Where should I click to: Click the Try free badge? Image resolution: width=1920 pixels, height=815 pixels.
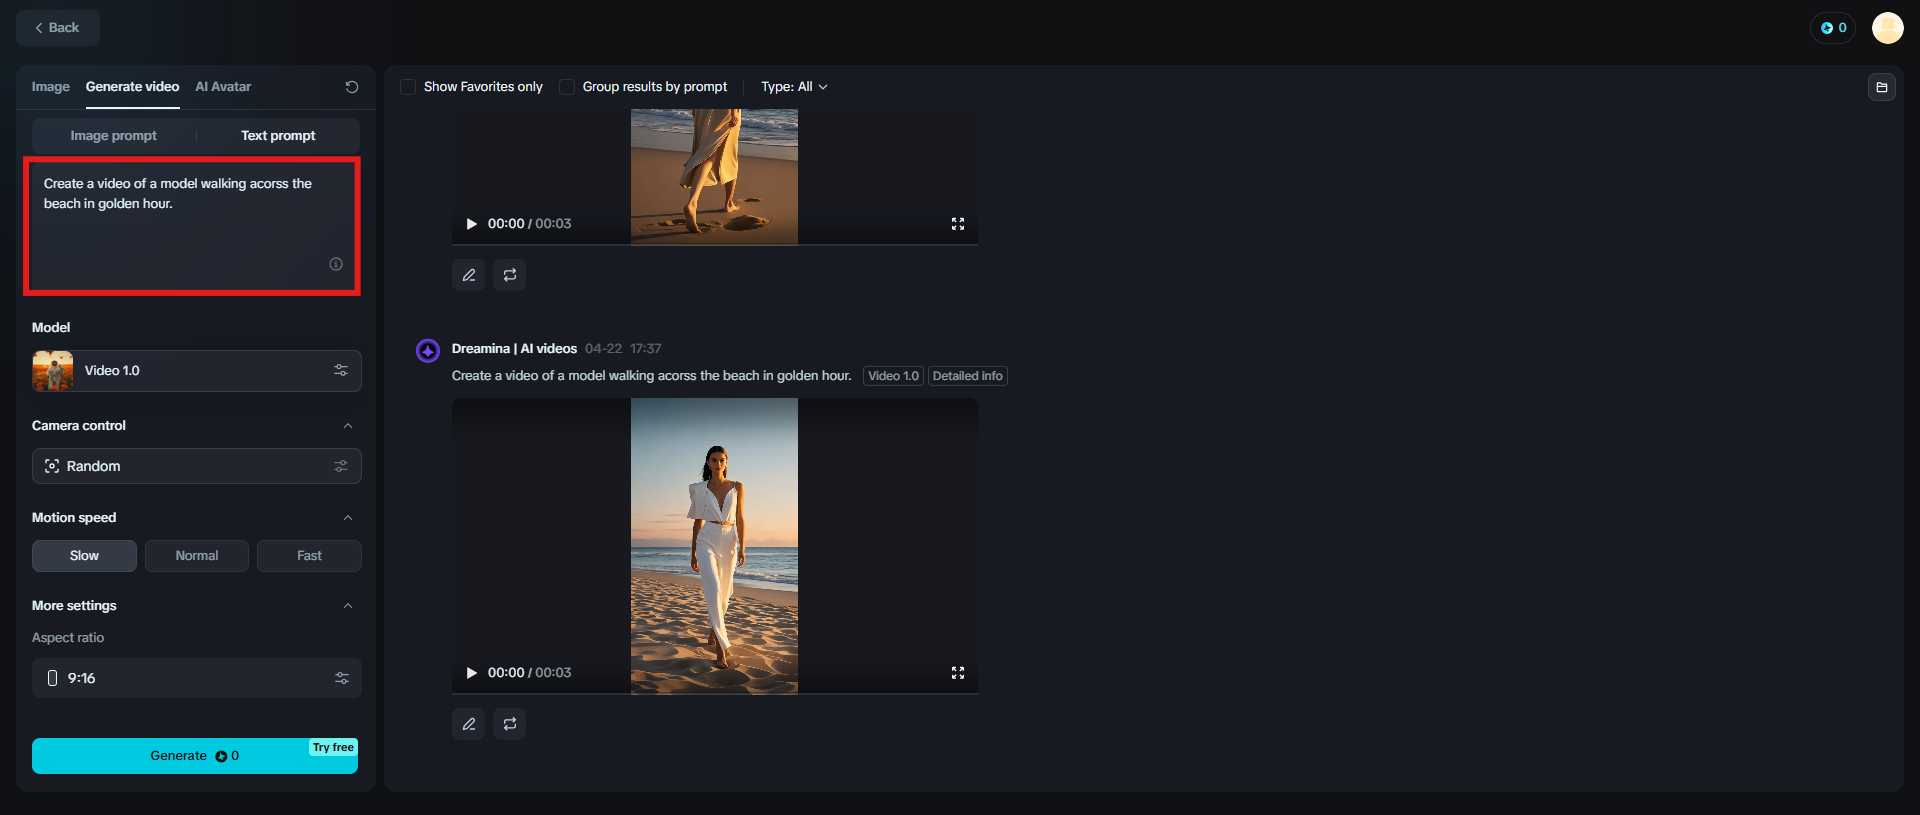click(333, 747)
